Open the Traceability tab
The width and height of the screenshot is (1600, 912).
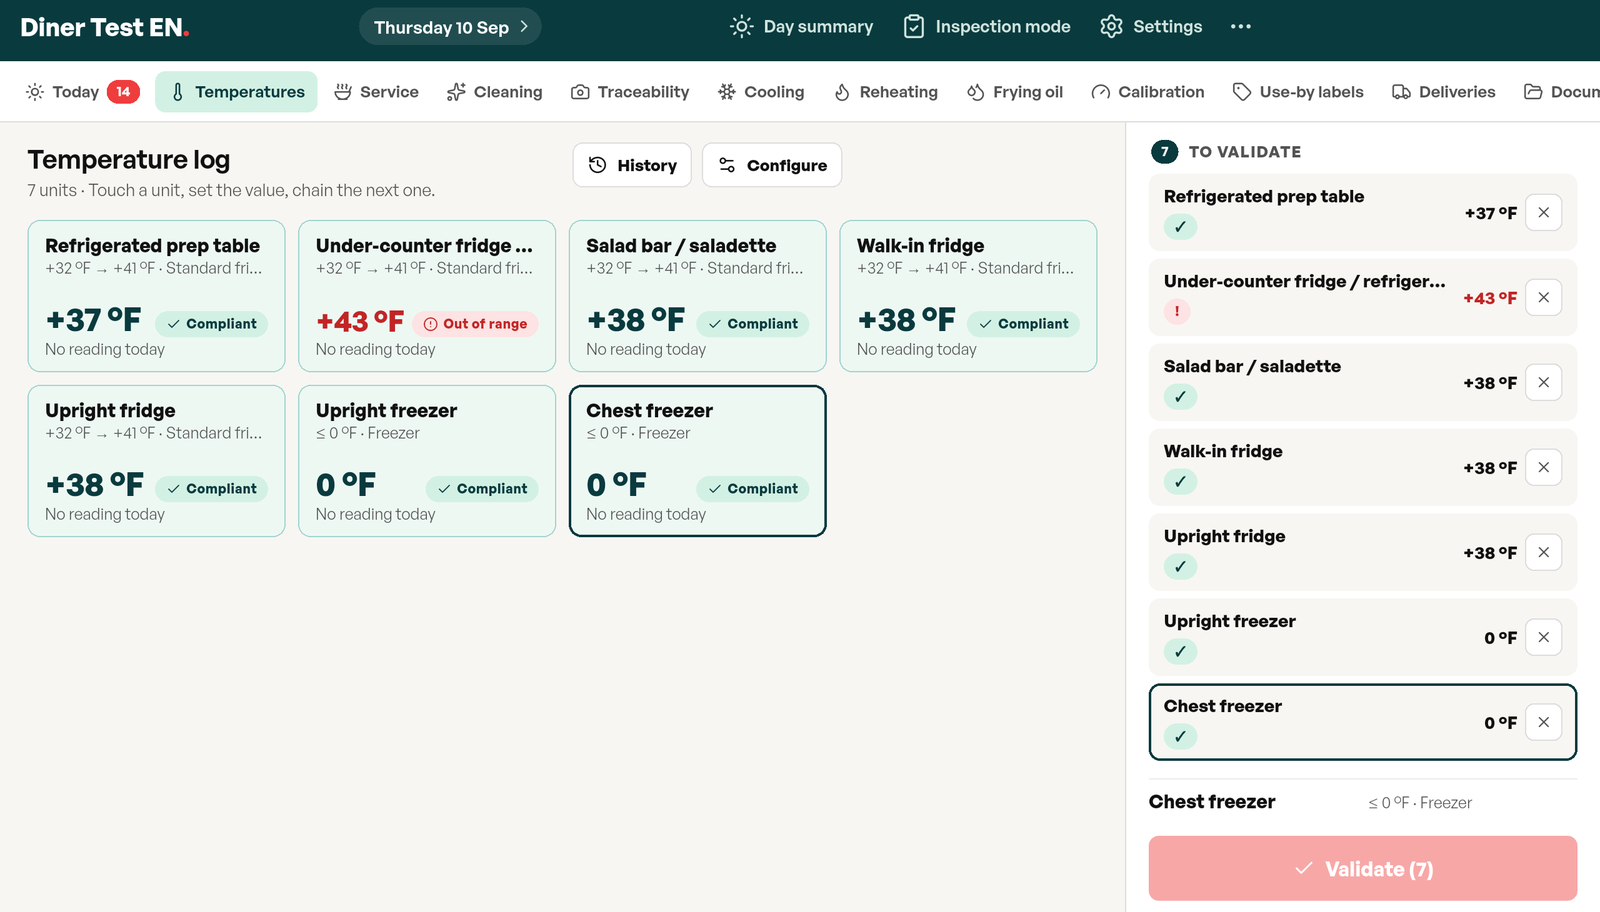(x=630, y=92)
